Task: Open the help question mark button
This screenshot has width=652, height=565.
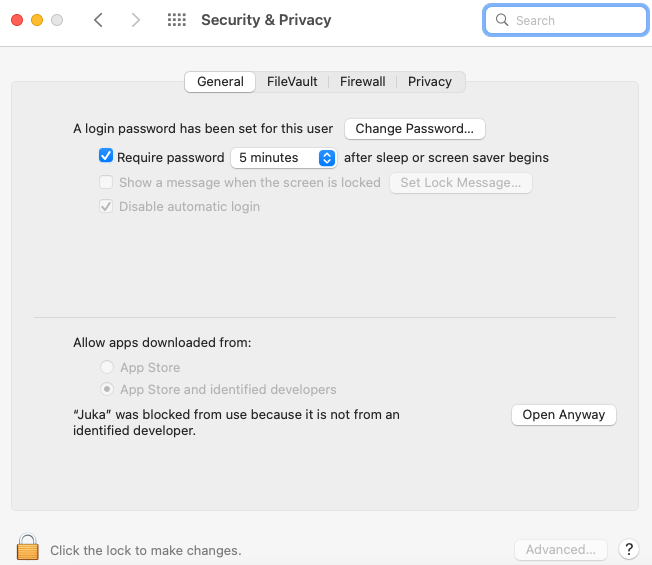Action: pyautogui.click(x=628, y=549)
